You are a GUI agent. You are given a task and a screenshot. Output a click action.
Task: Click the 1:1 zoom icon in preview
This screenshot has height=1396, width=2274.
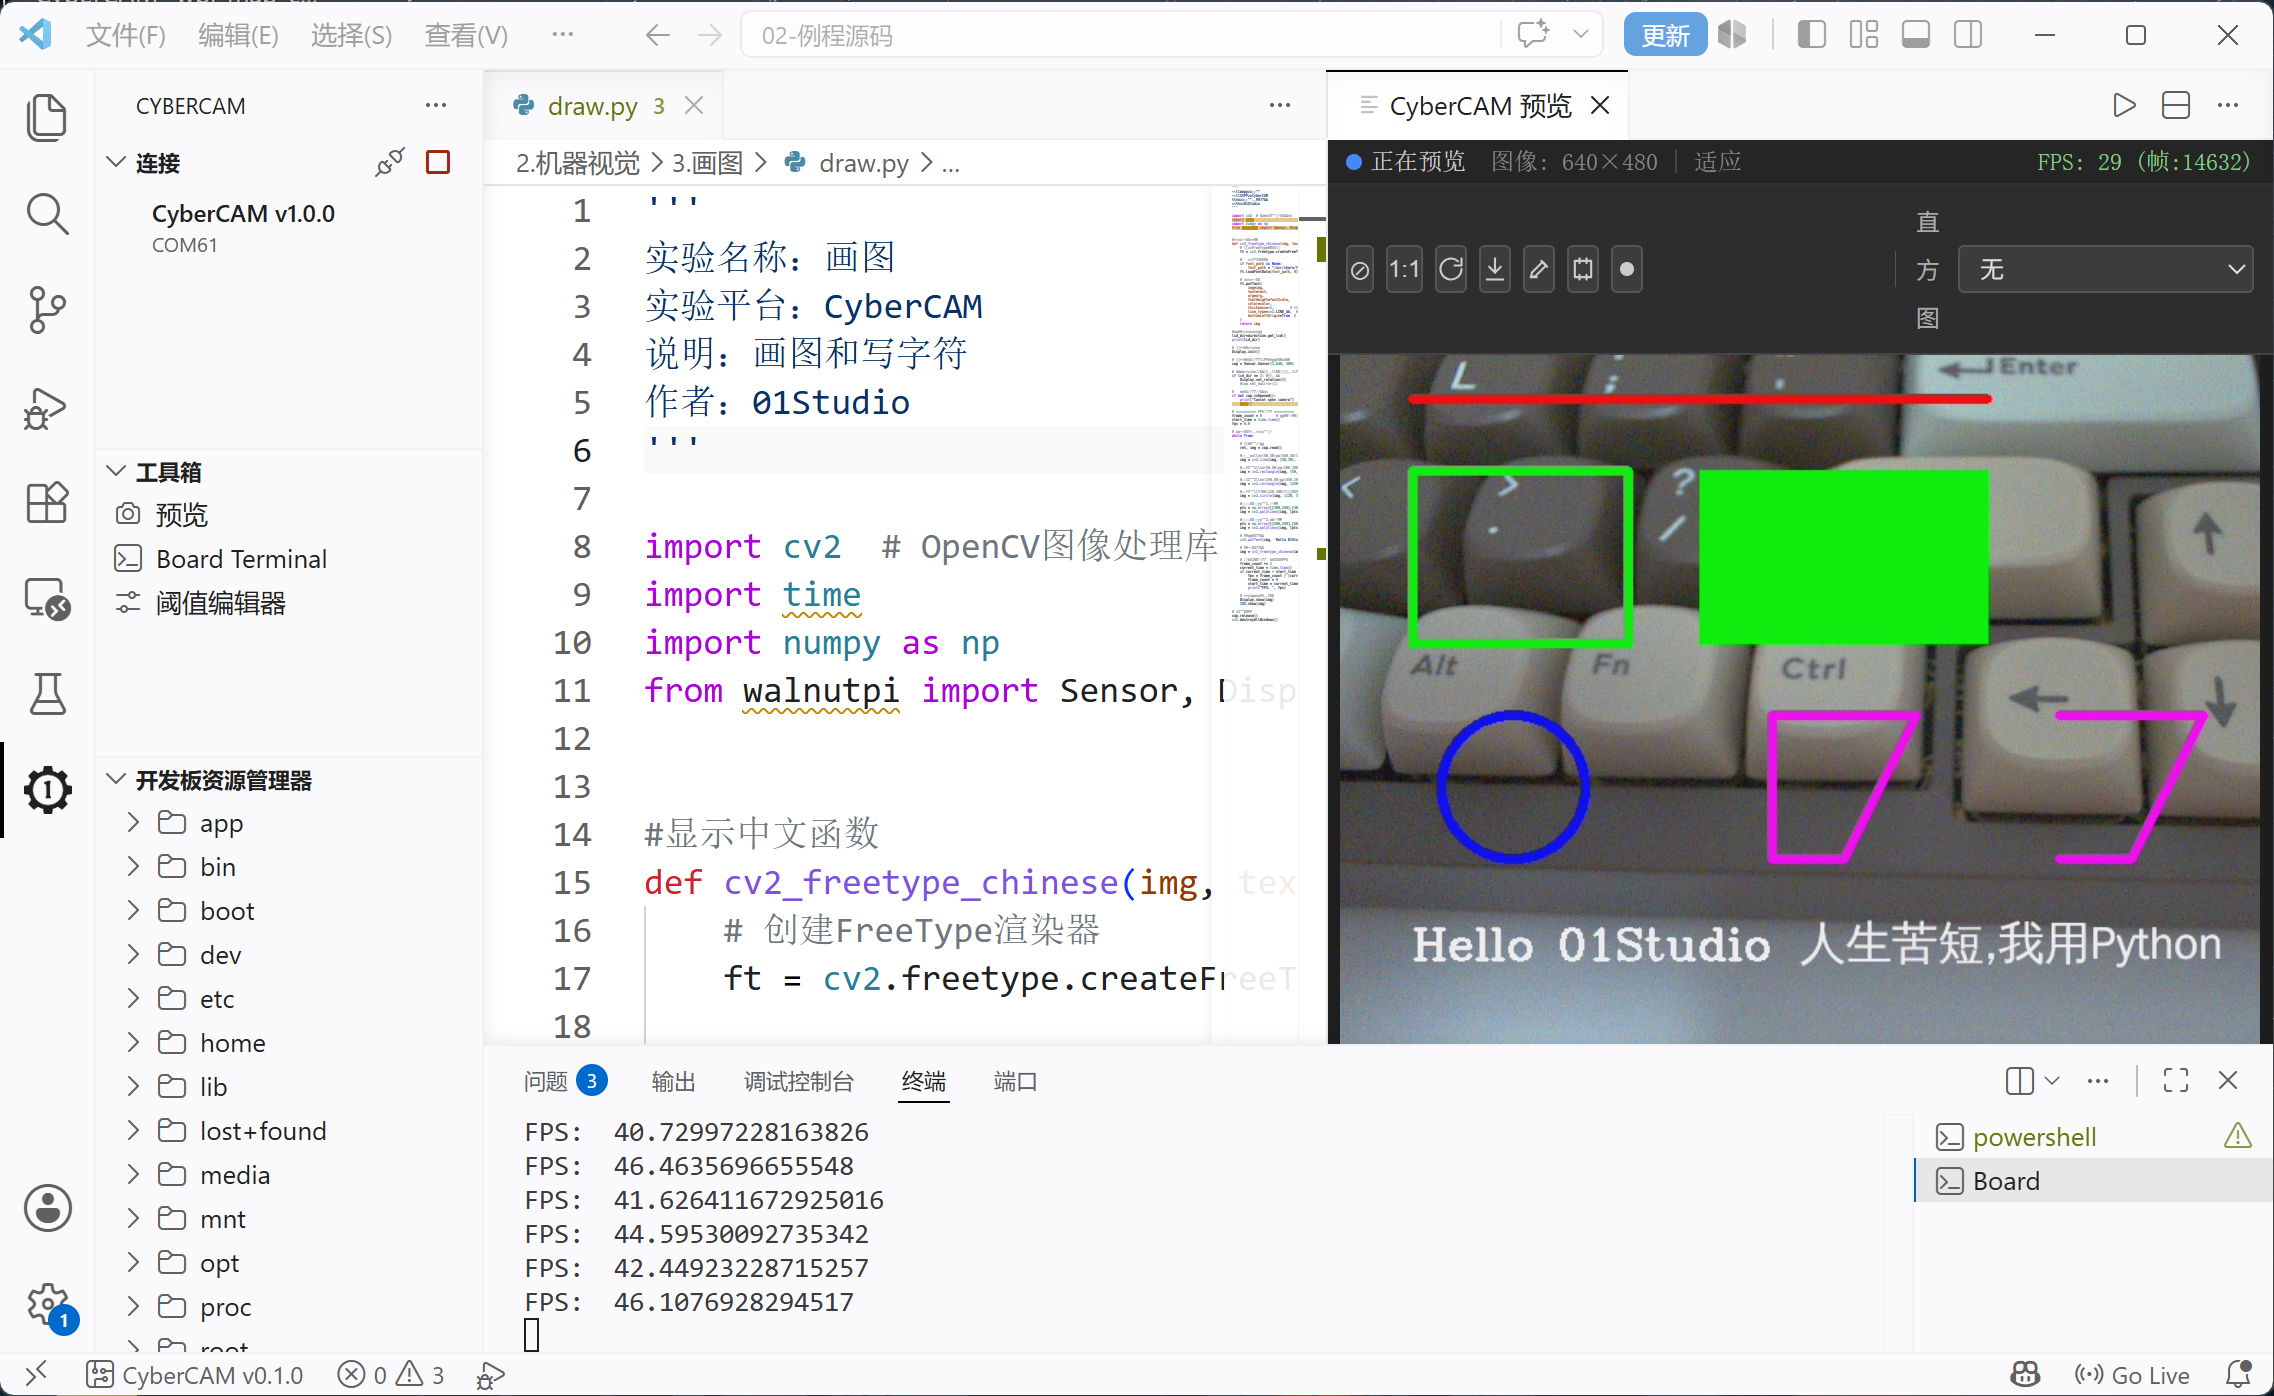tap(1404, 269)
